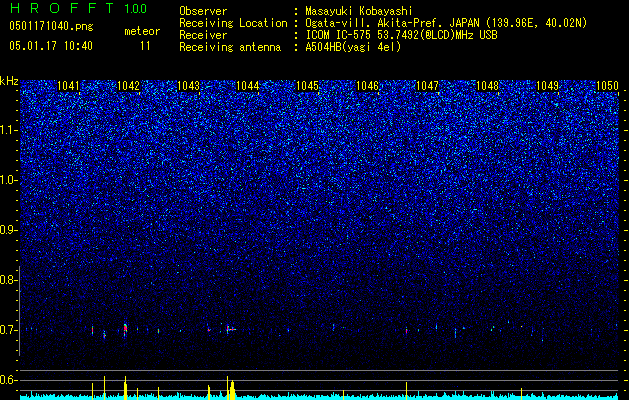Click the 0.9 frequency axis label
This screenshot has height=400, width=629.
9,230
